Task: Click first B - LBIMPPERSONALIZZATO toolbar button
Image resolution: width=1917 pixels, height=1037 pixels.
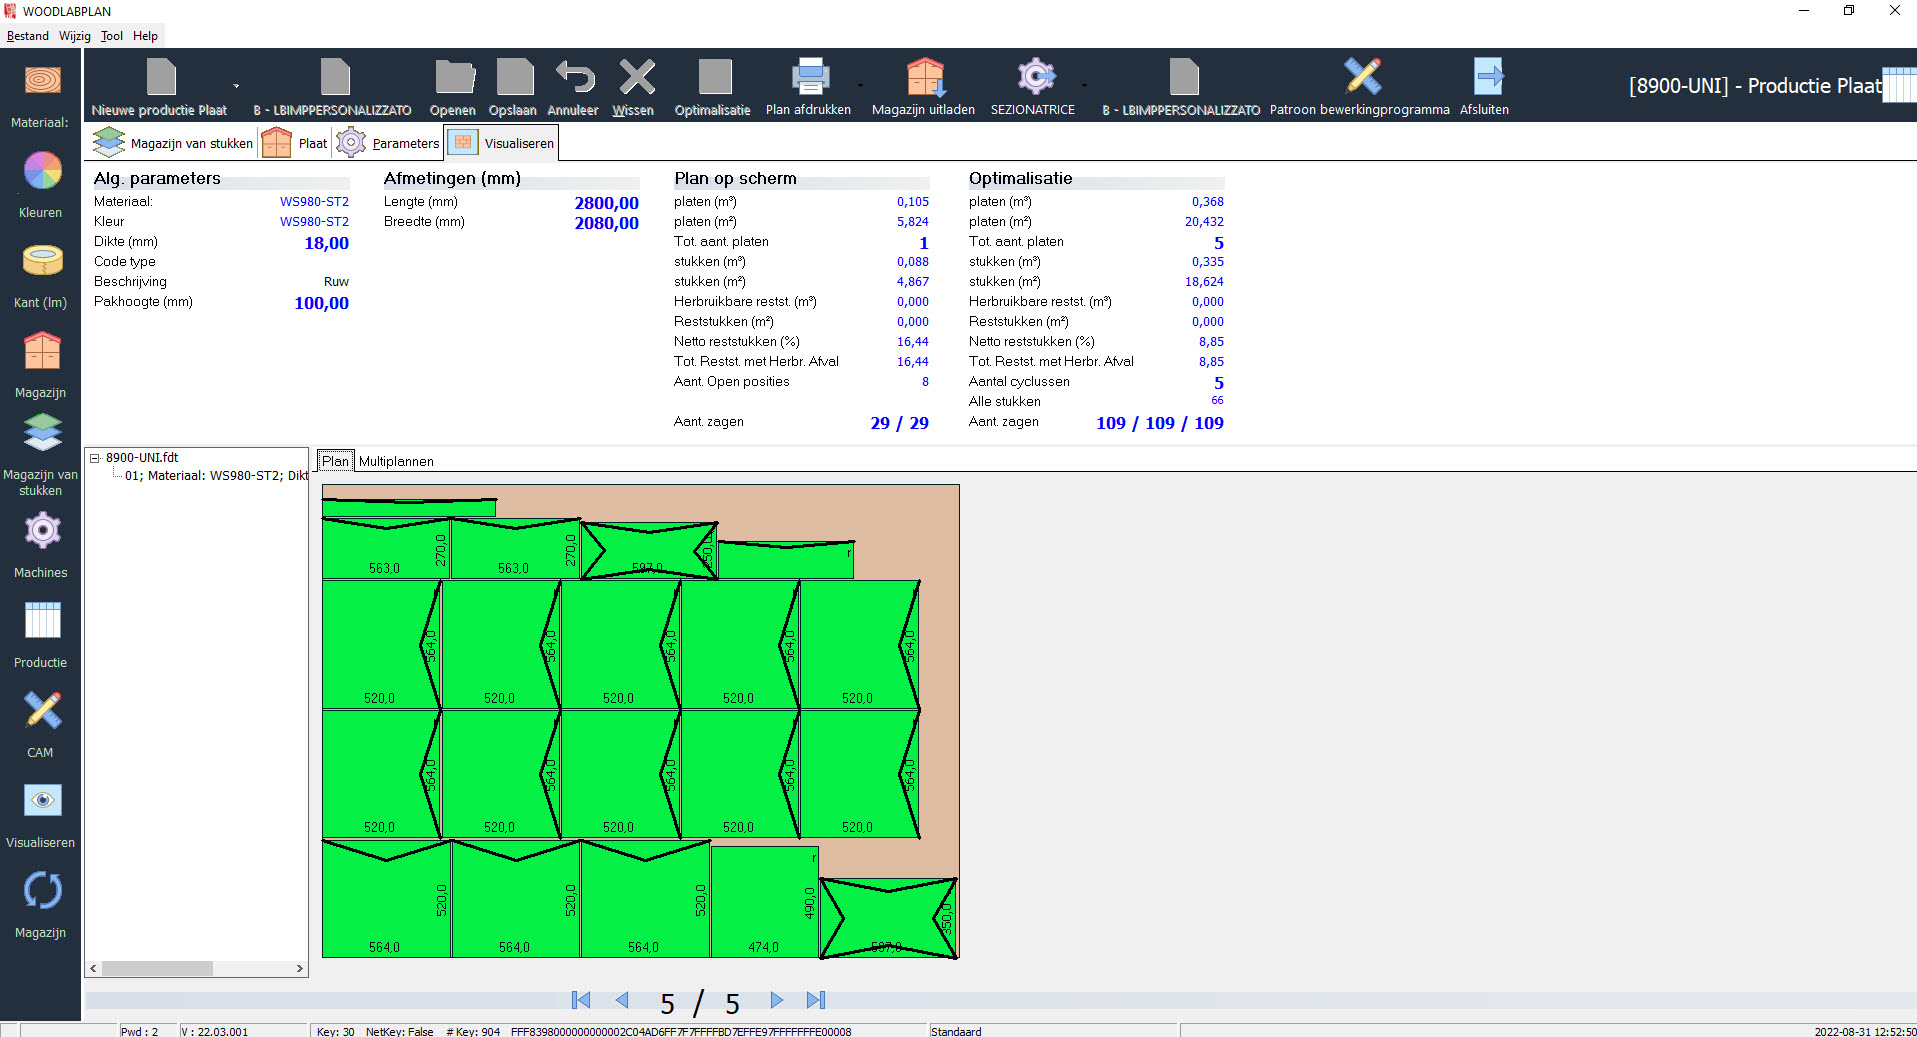Action: point(333,88)
